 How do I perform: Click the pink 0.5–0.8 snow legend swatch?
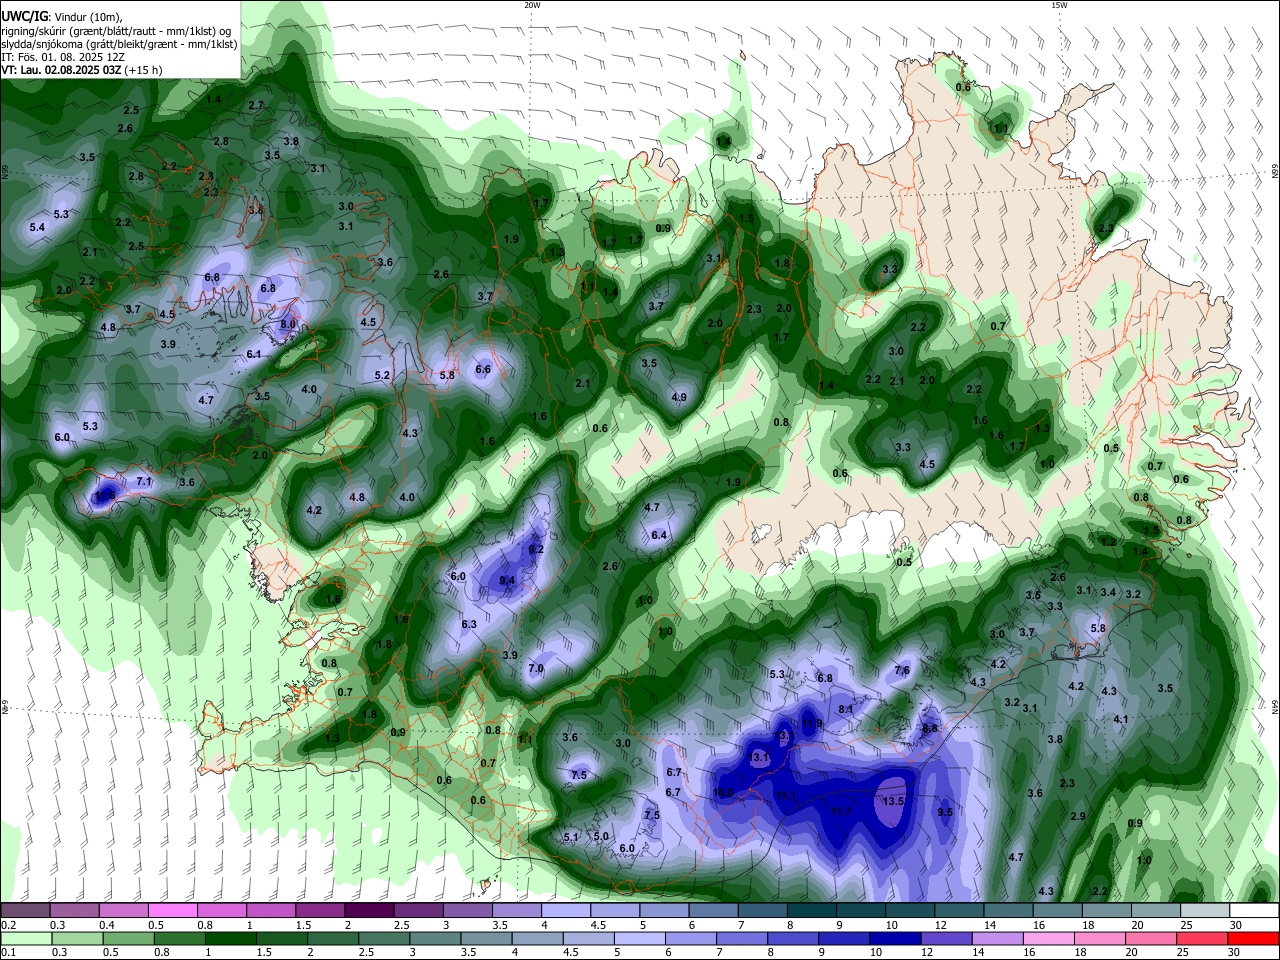[x=172, y=910]
